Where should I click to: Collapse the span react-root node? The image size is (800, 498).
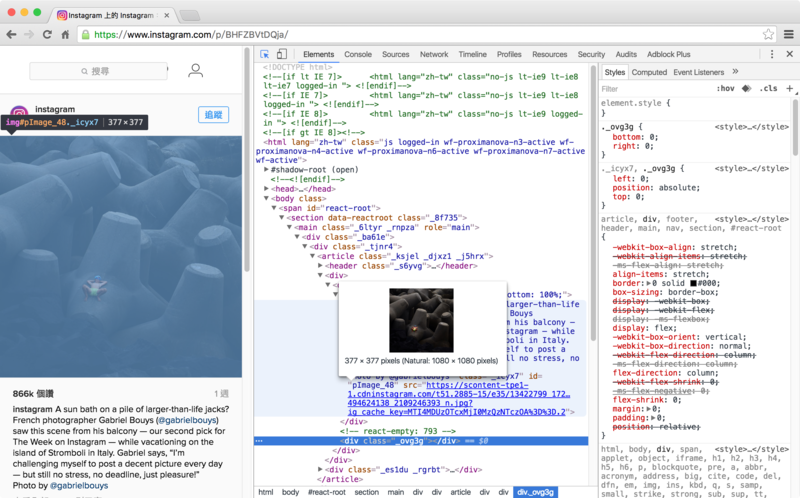pos(274,208)
